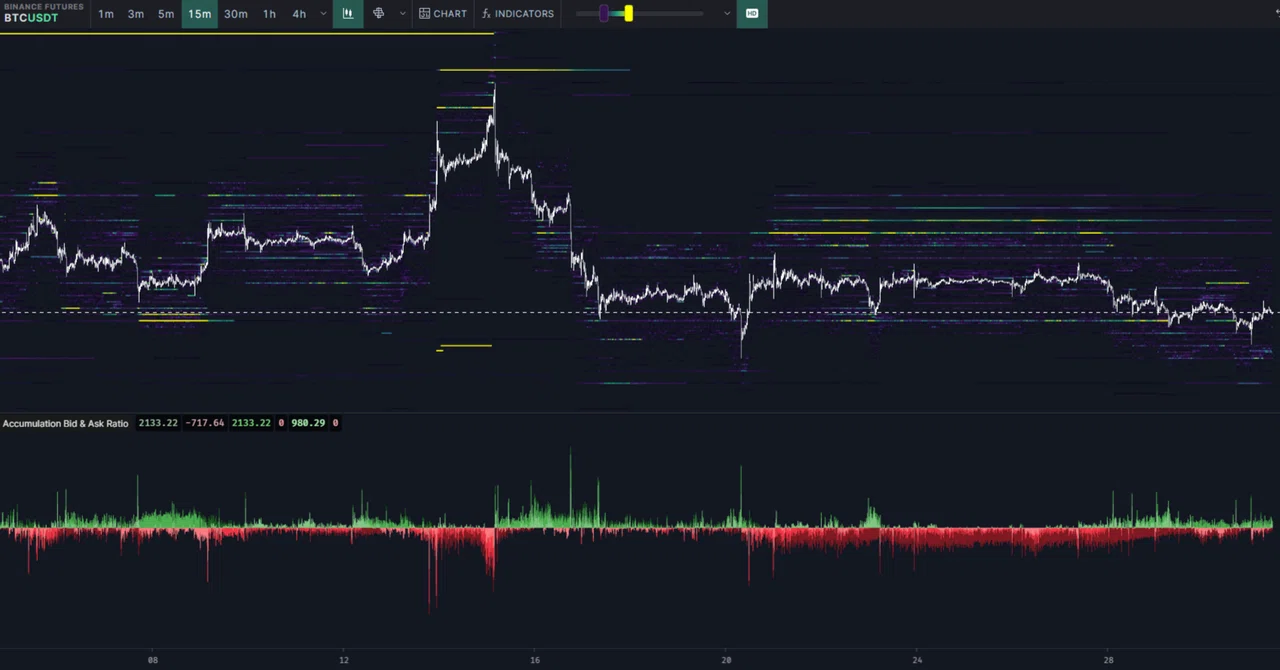Click the candlestick chart type icon
The image size is (1280, 670).
tap(348, 14)
